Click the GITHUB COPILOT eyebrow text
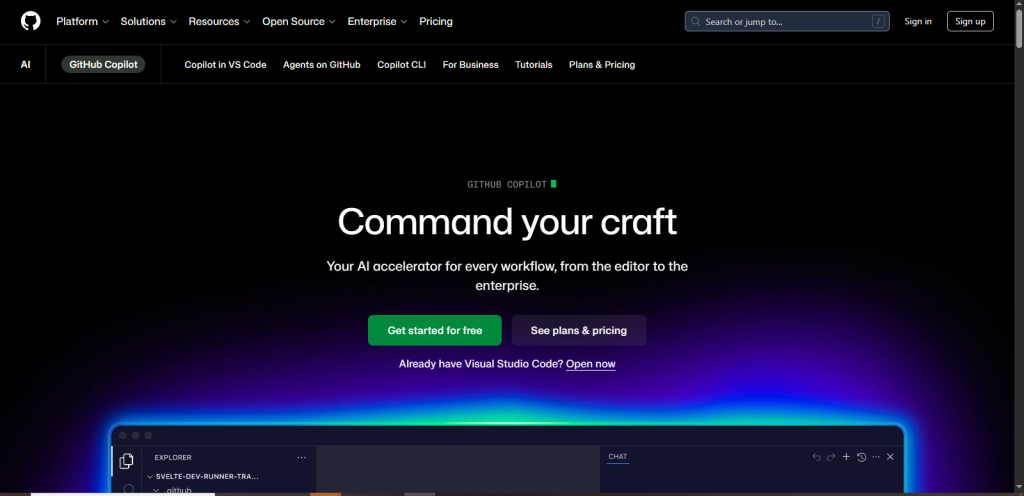 [507, 185]
